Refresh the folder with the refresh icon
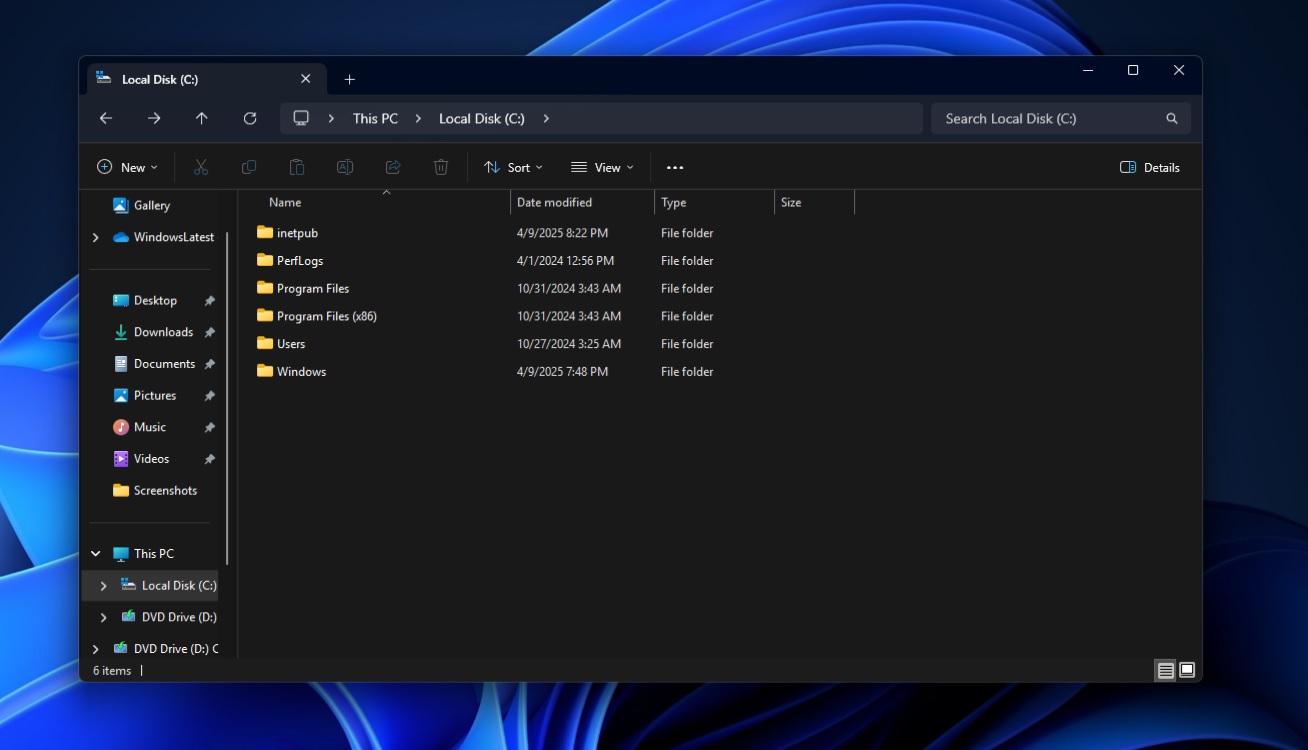This screenshot has height=750, width=1308. (x=250, y=118)
